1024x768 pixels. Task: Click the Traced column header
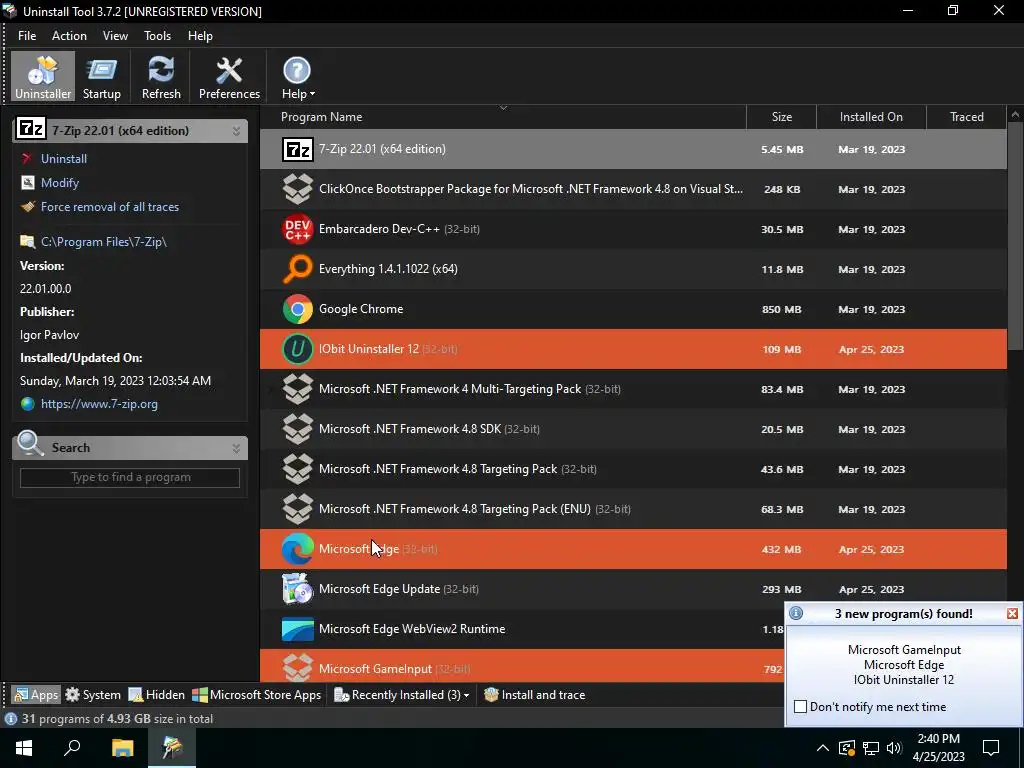click(x=967, y=117)
